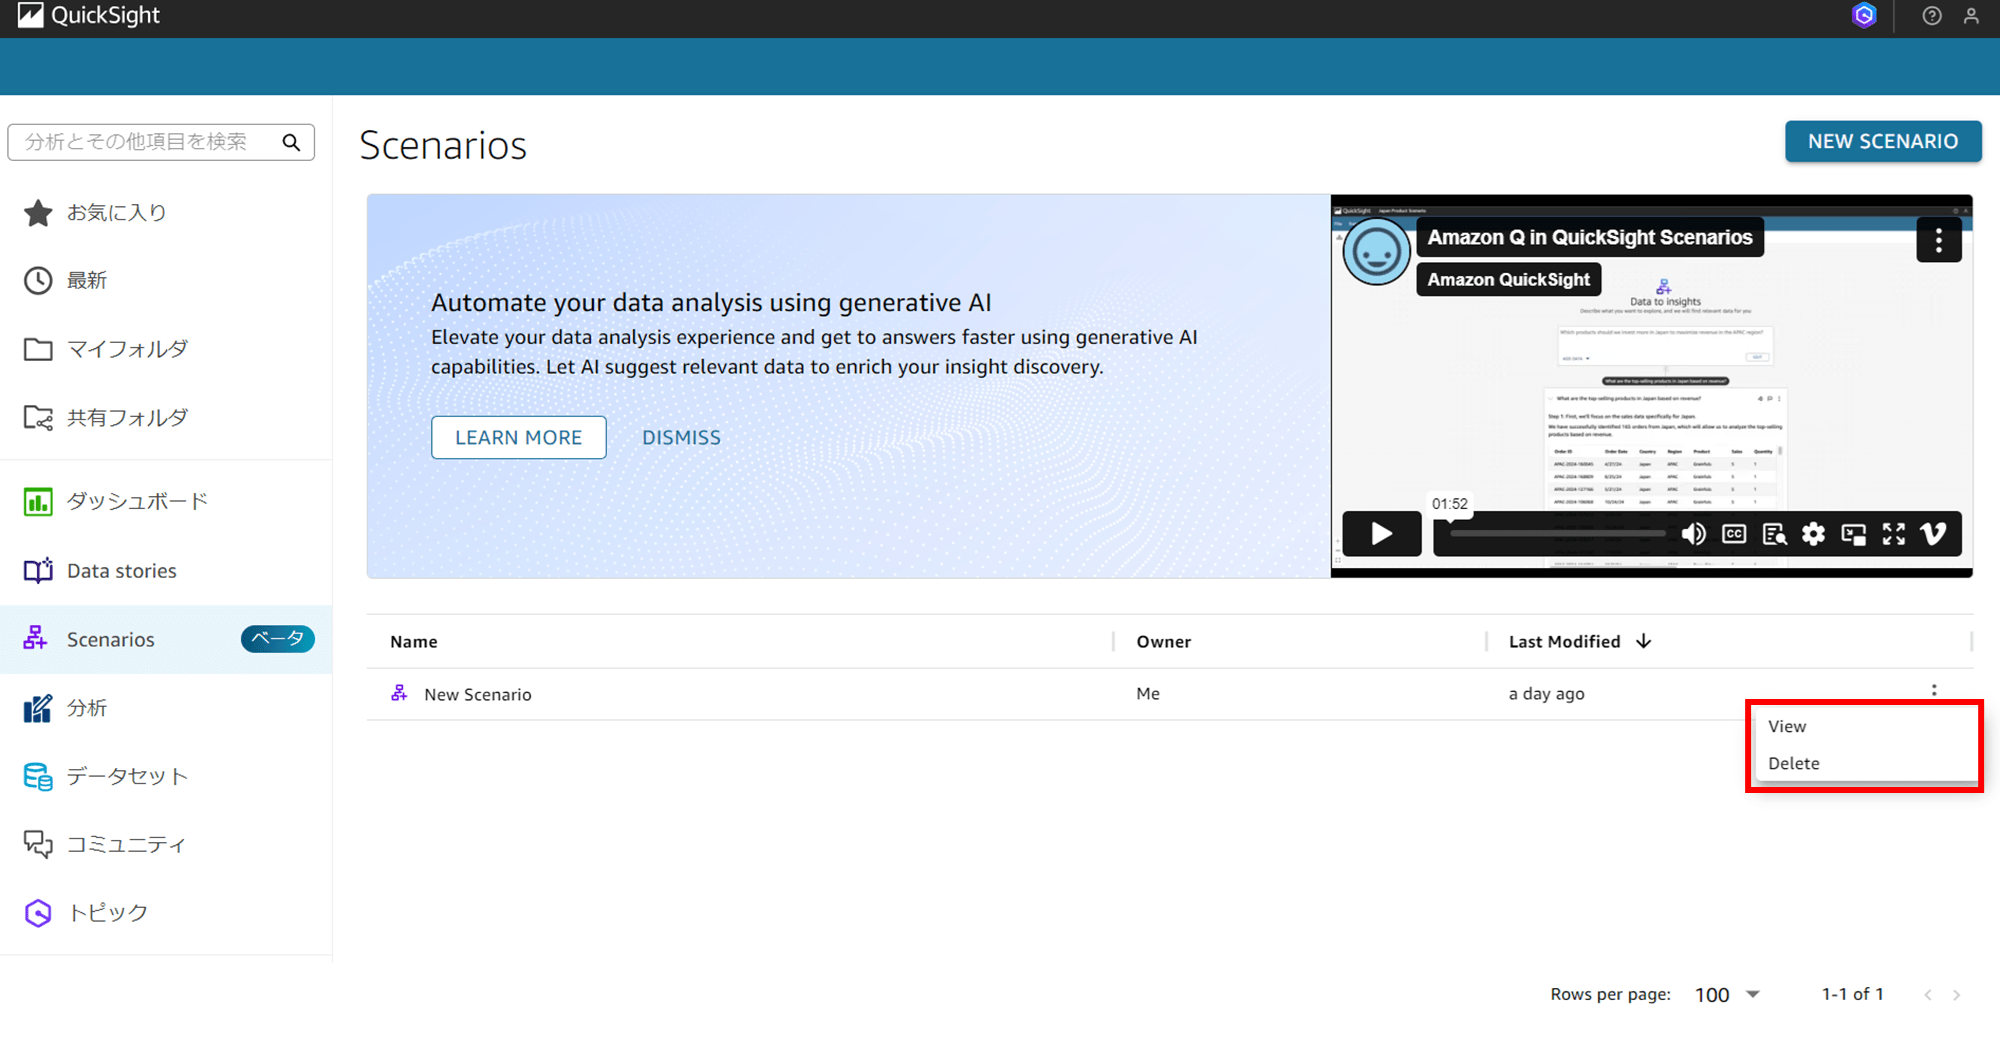Enter fullscreen mode on the video
Screen dimensions: 2000x1039
(1893, 534)
